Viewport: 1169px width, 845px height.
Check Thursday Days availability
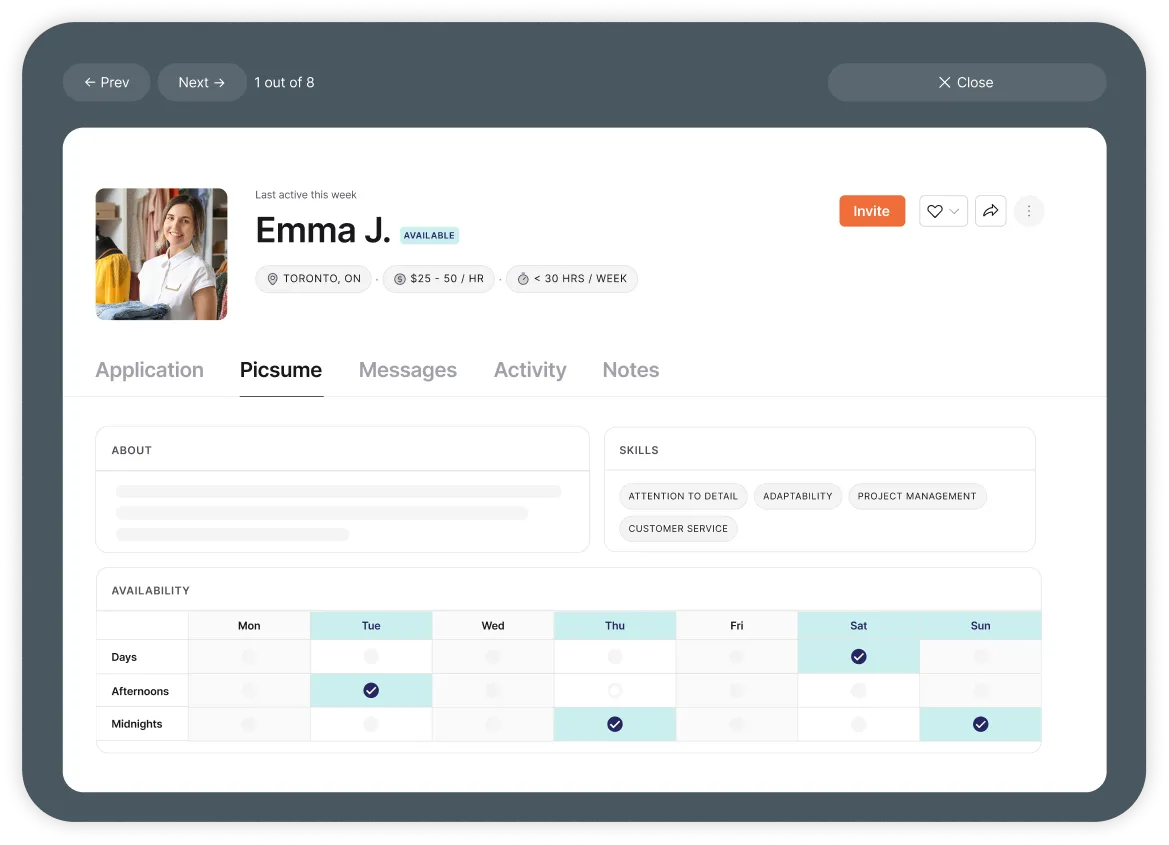click(x=615, y=657)
